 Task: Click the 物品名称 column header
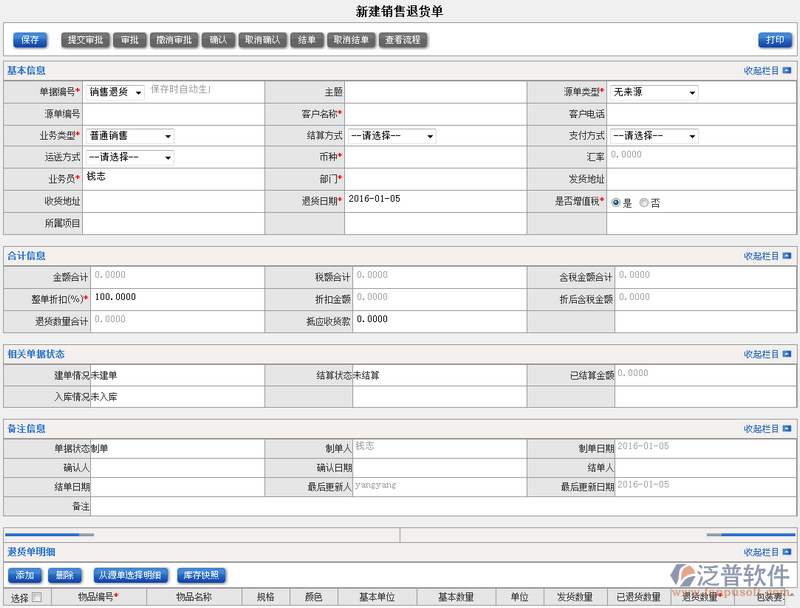(194, 597)
